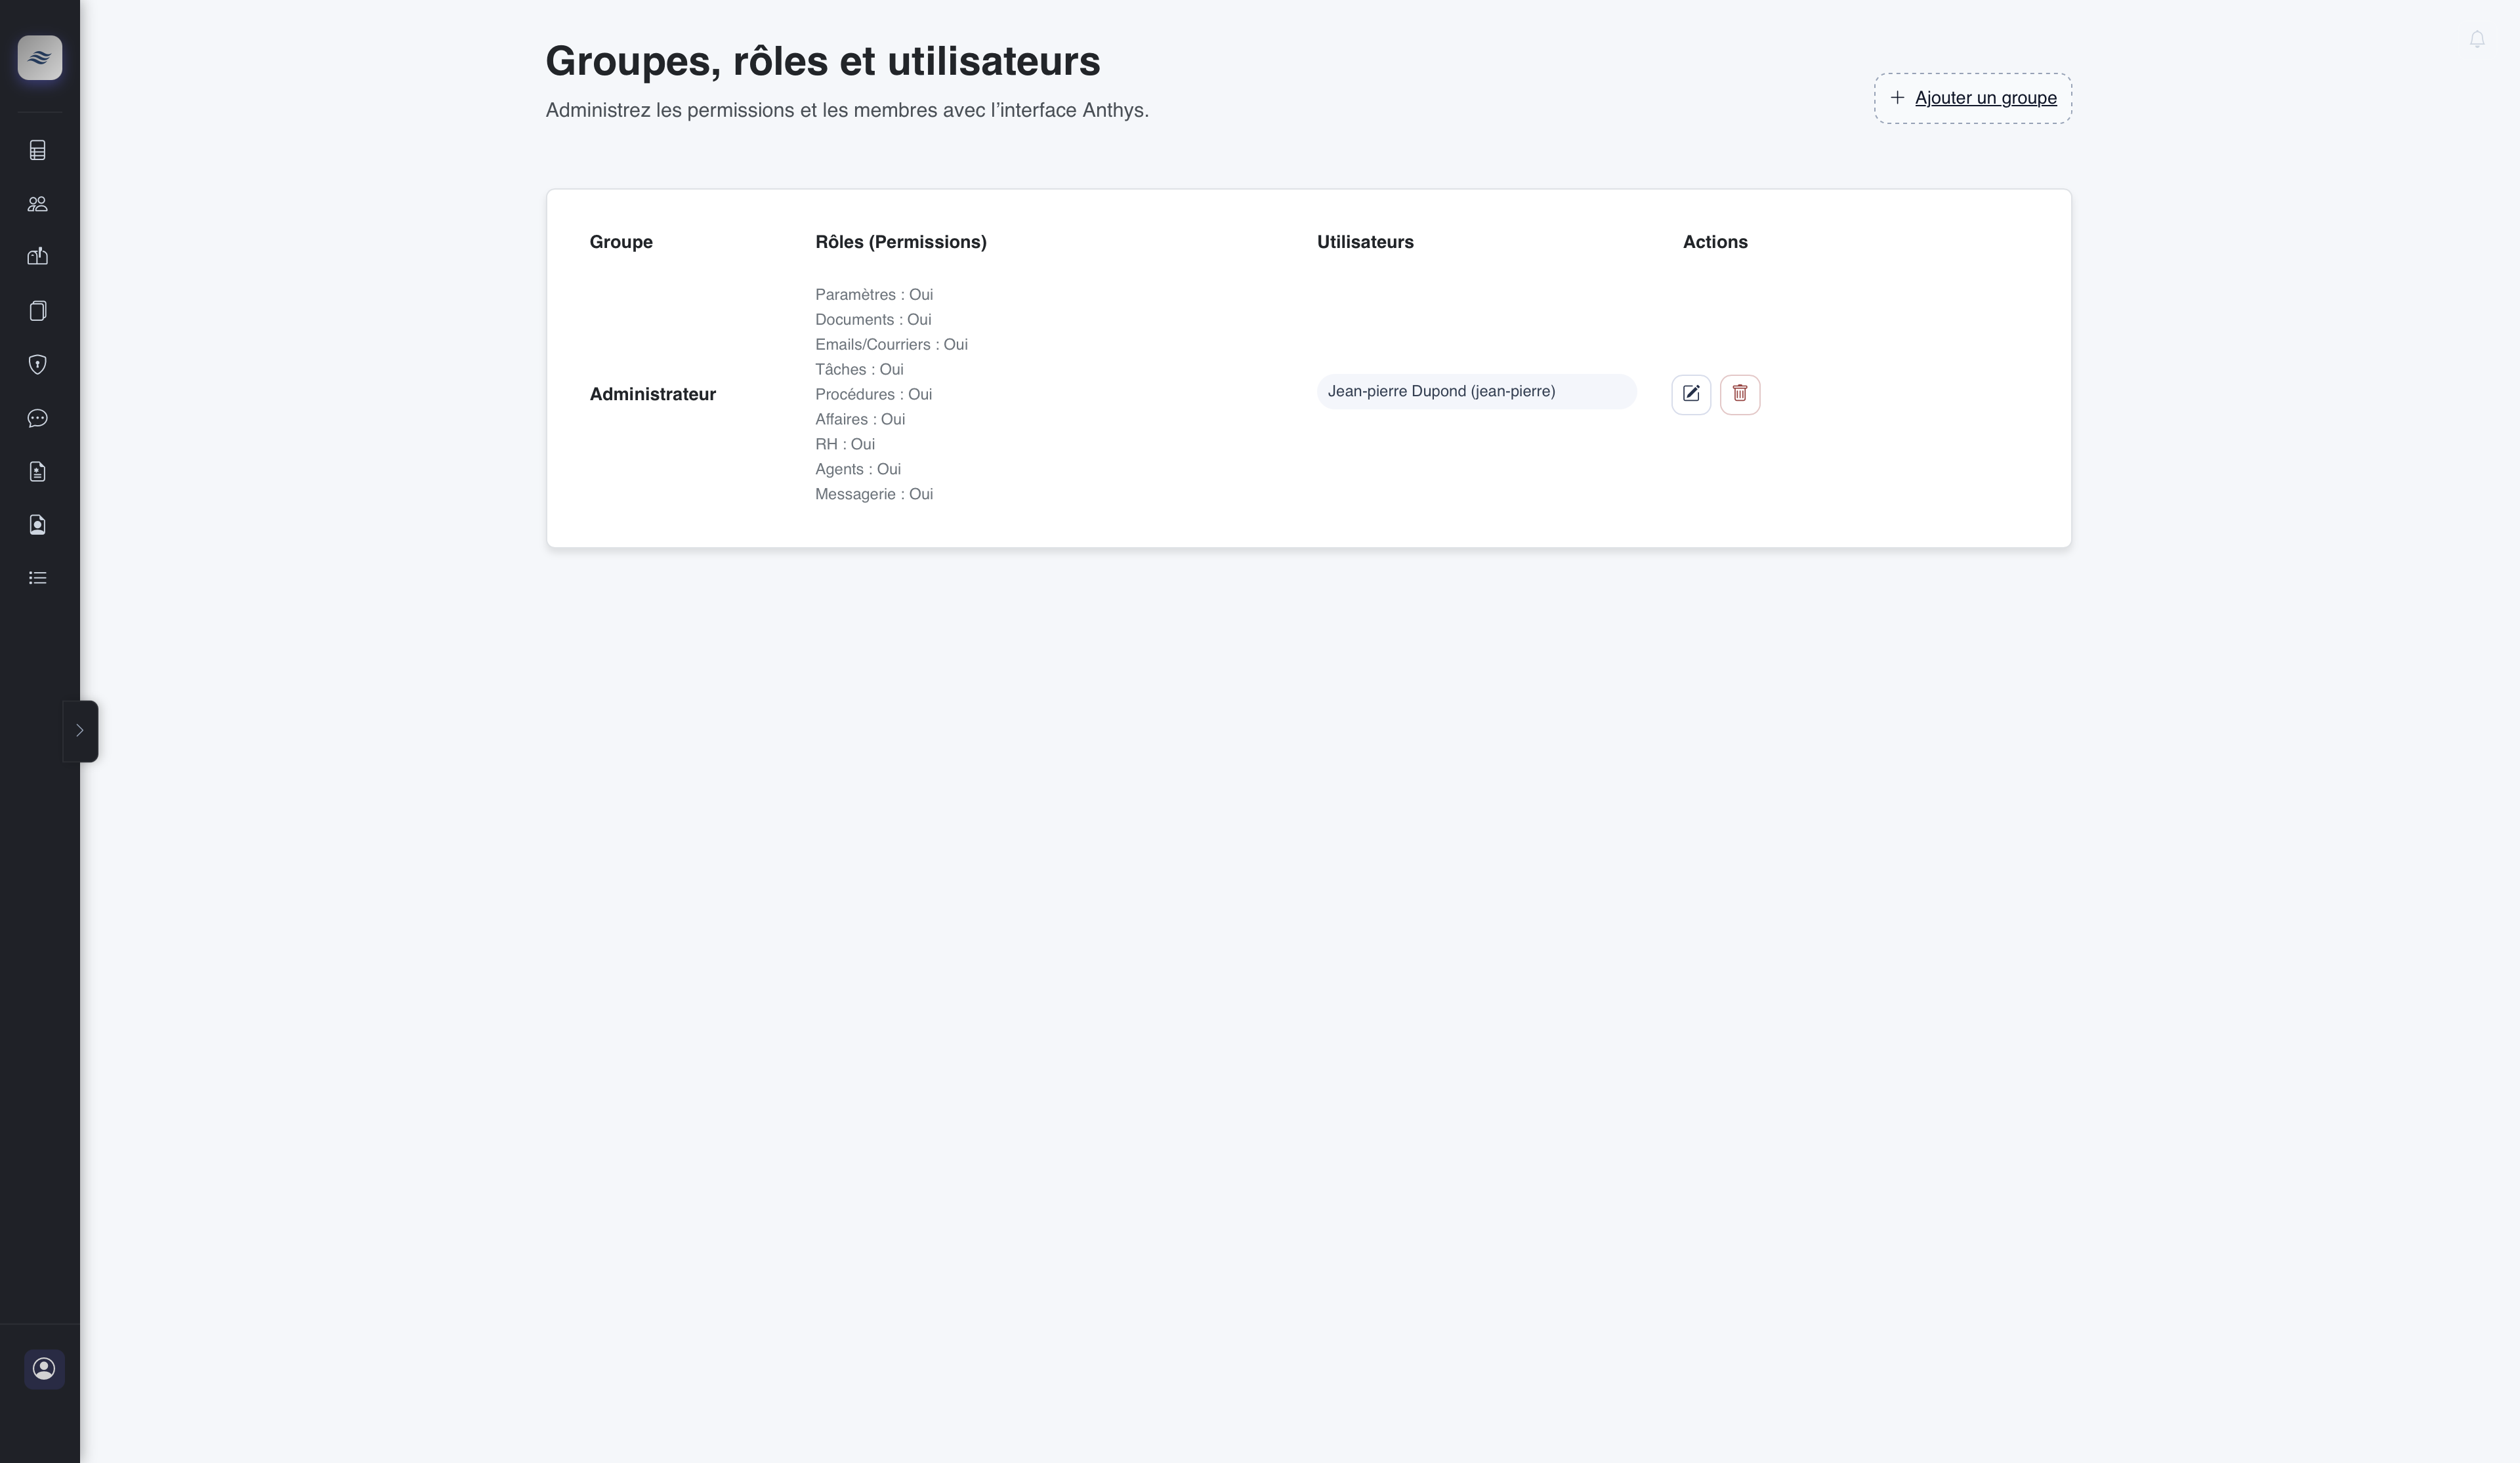Select the contact card icon in the sidebar

pos(38,524)
